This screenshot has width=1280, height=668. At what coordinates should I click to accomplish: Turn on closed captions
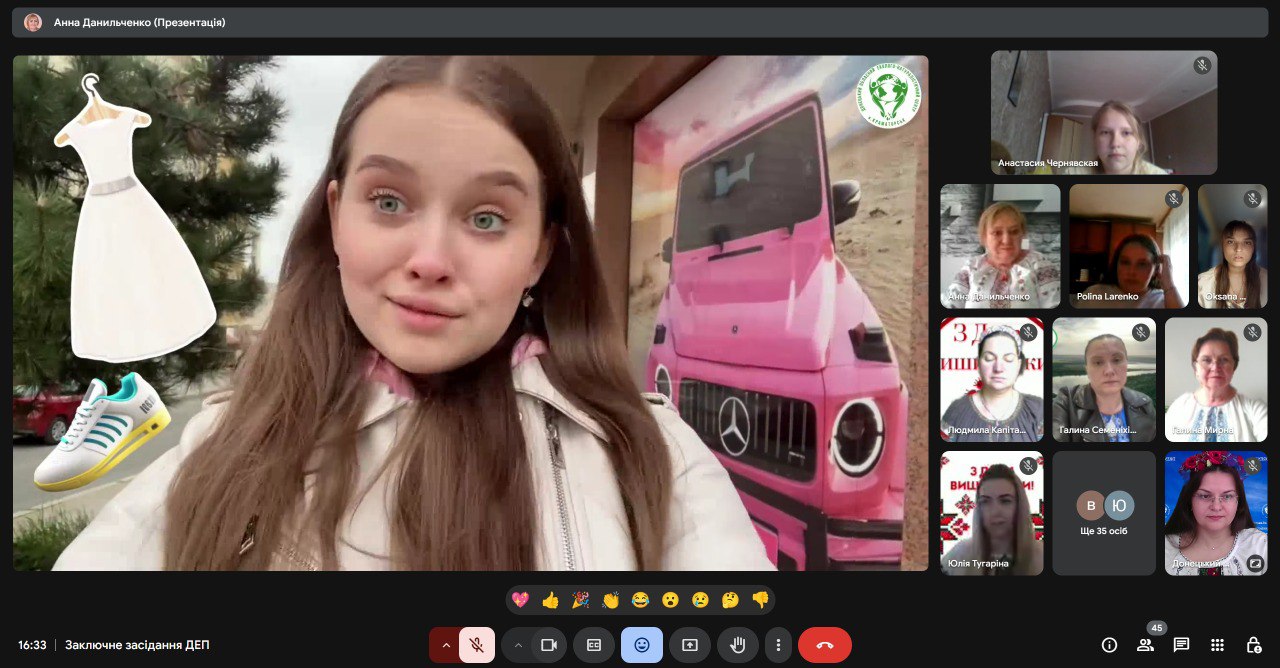593,645
